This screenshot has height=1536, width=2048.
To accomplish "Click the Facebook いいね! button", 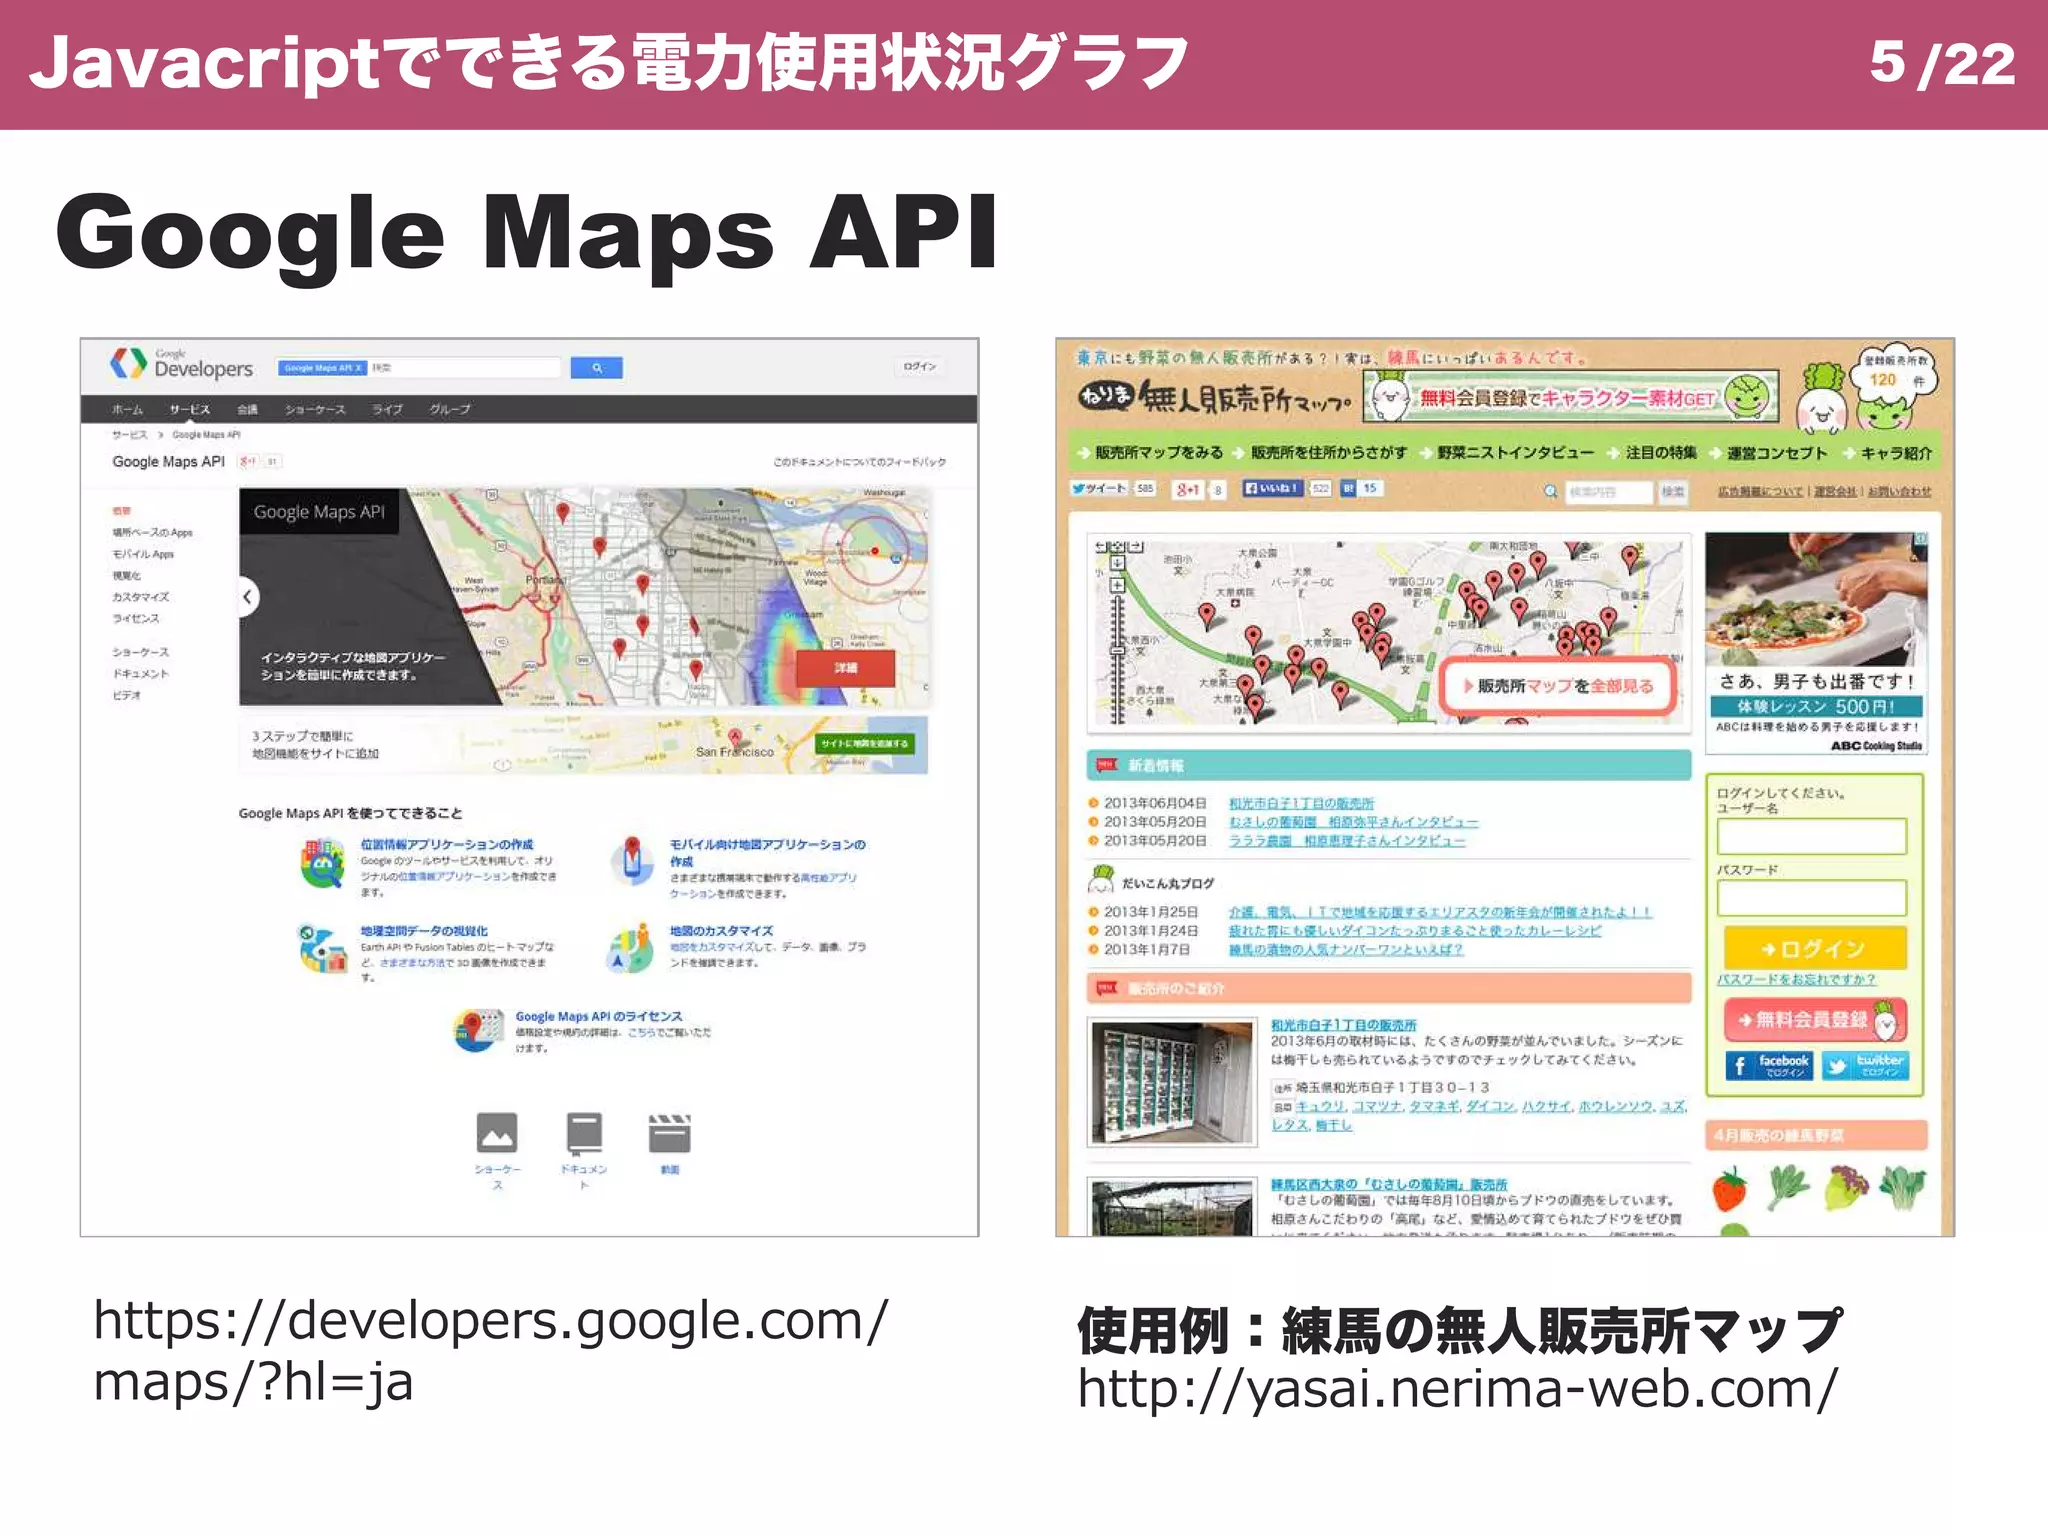I will [1271, 489].
